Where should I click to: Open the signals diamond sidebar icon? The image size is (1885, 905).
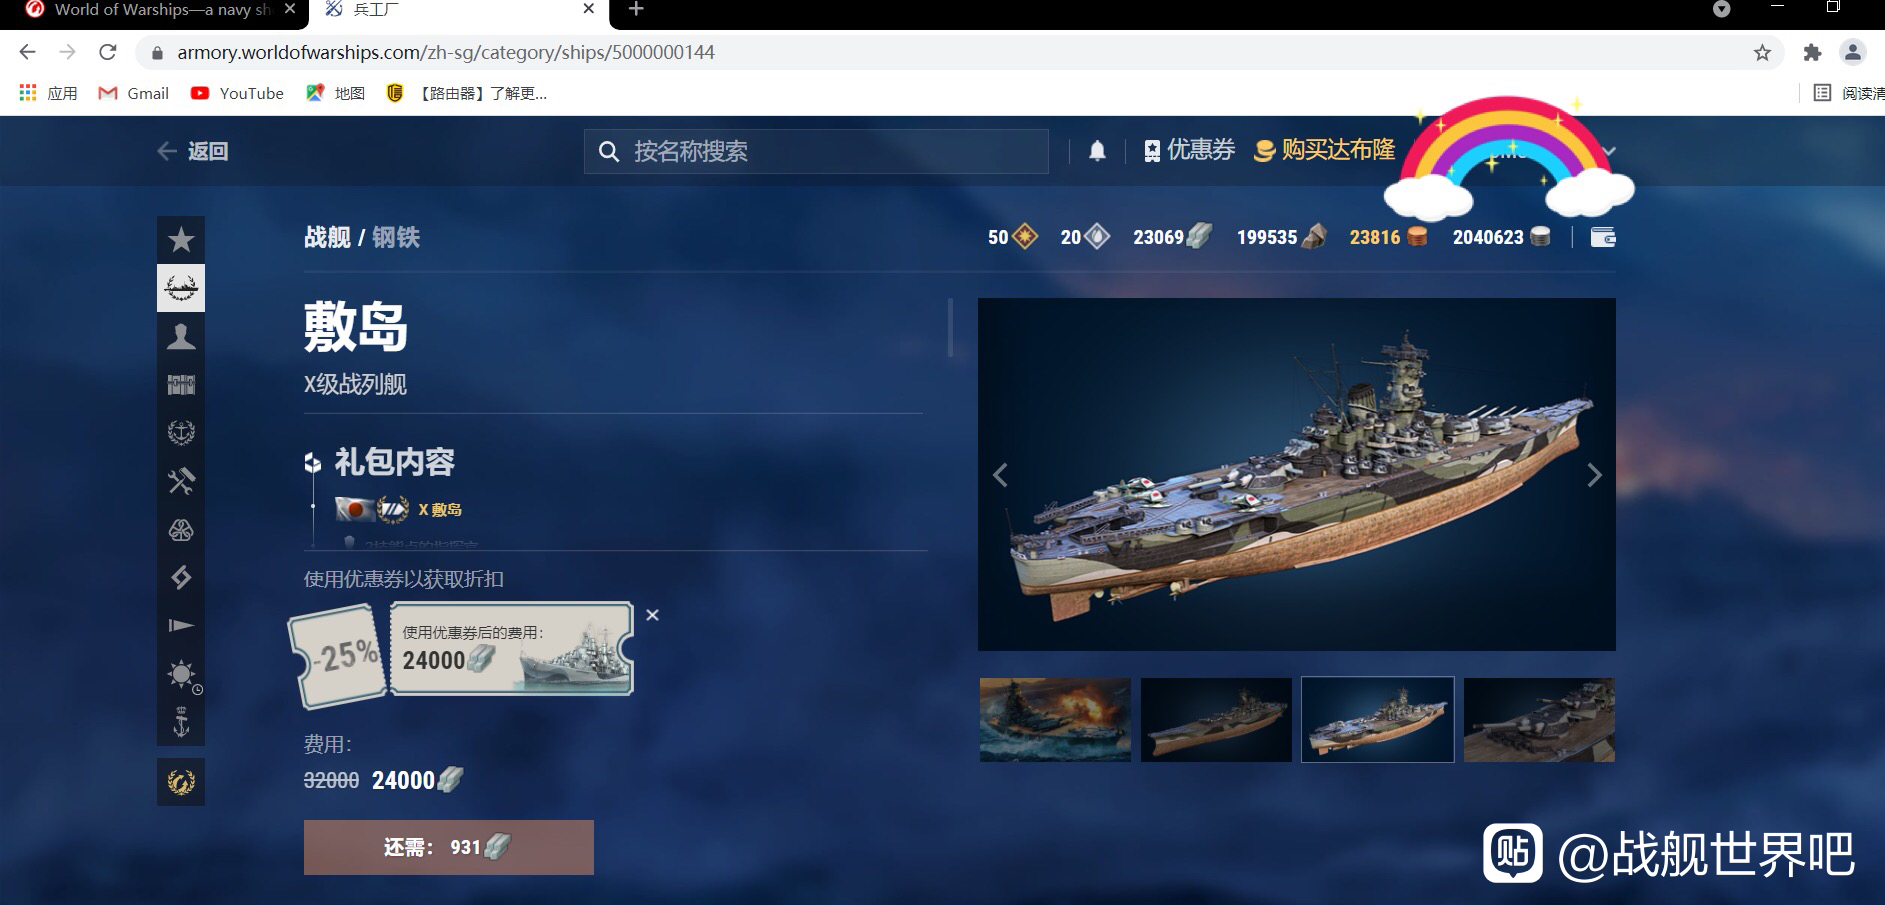pos(181,577)
